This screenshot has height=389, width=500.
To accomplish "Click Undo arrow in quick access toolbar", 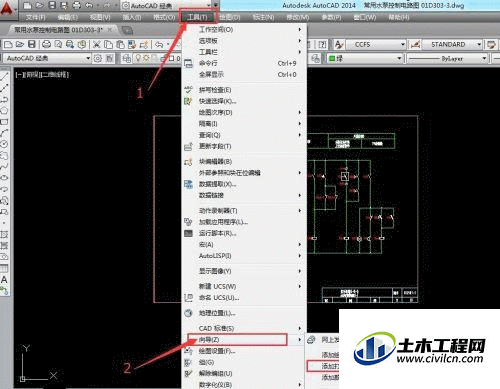I will [89, 5].
